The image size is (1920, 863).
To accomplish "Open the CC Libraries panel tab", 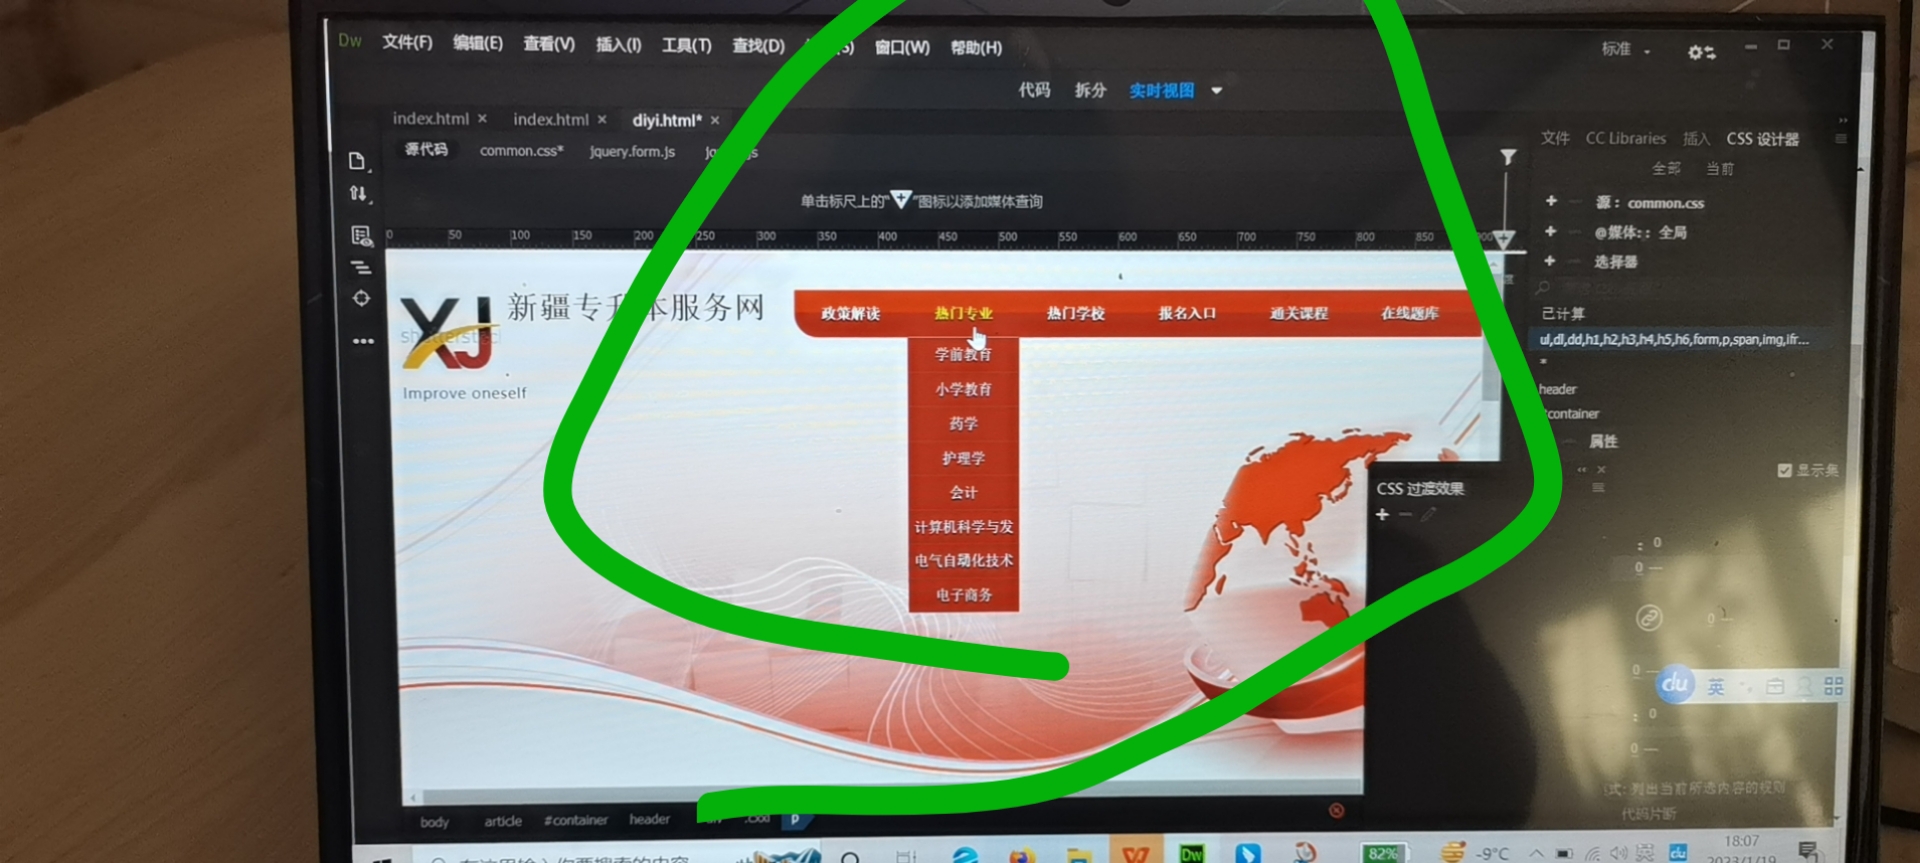I will (1626, 138).
